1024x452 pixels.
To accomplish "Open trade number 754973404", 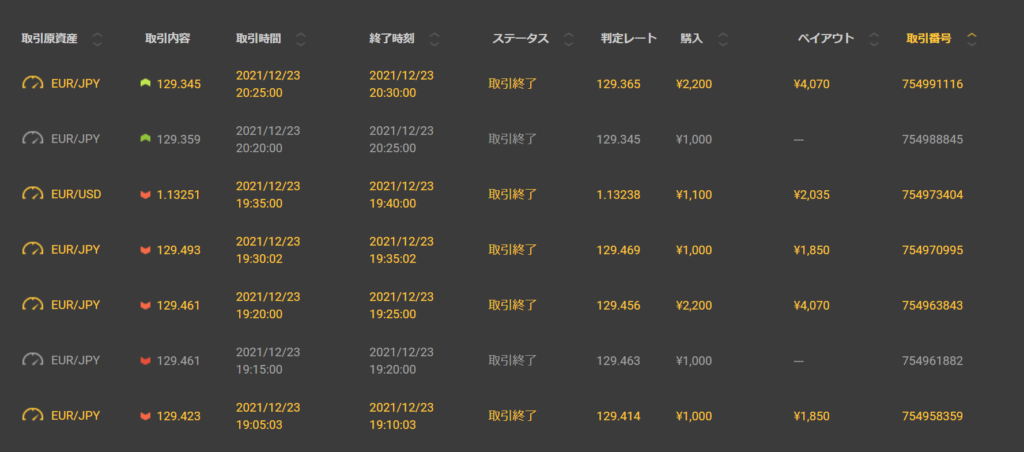I will [932, 195].
